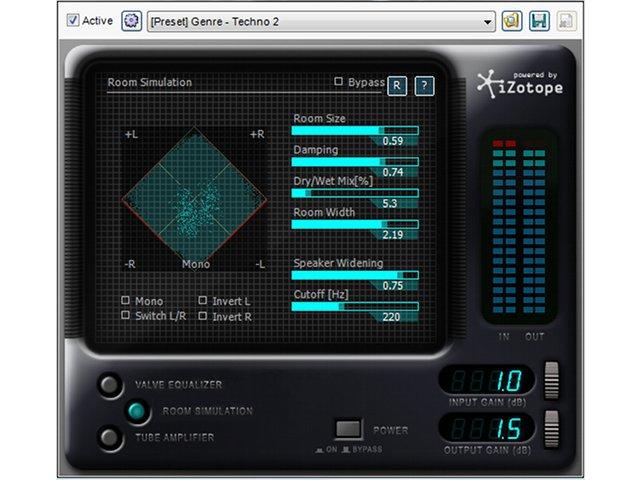Adjust the Cutoff [Hz] slider

tap(355, 306)
